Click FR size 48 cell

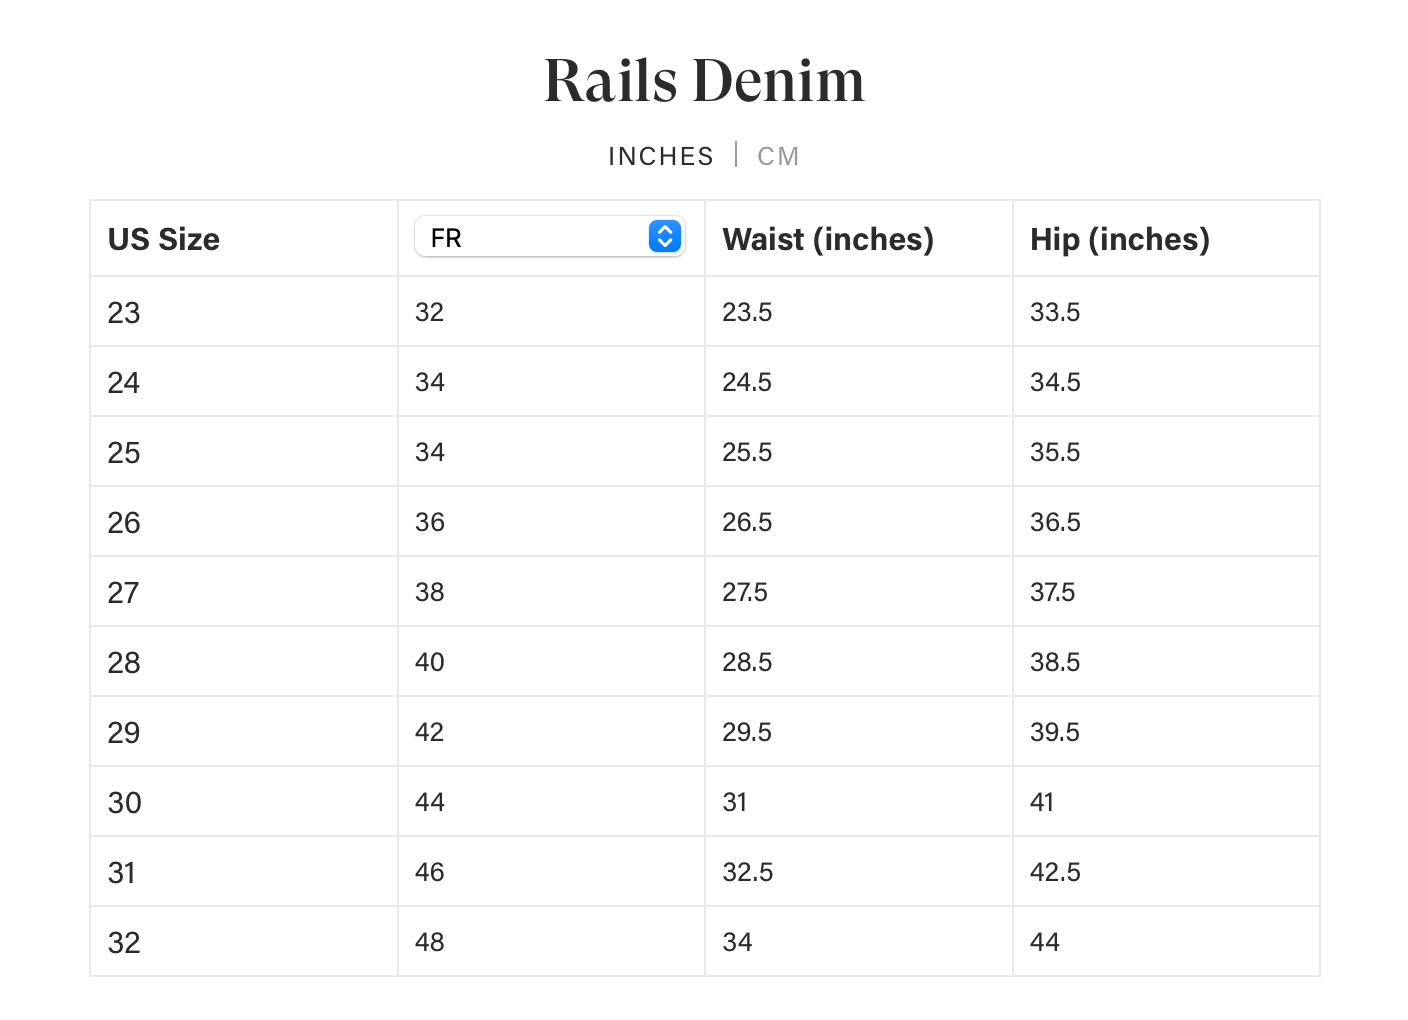coord(430,942)
